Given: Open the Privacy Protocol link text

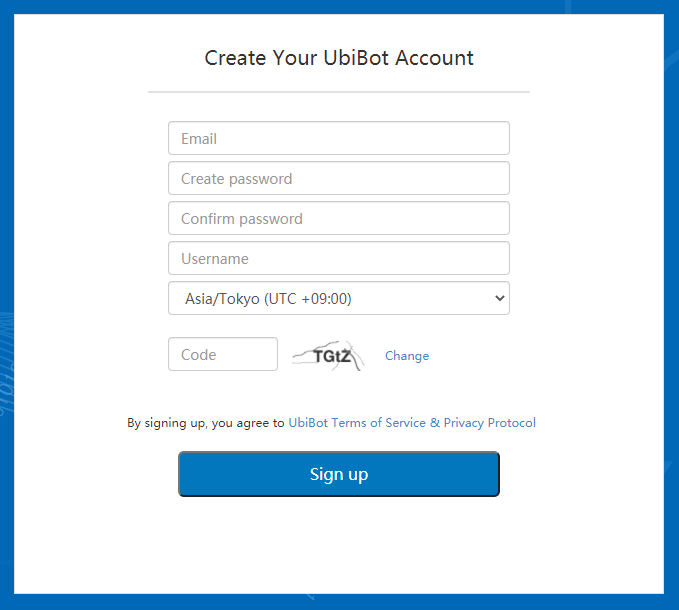Looking at the screenshot, I should (x=490, y=423).
